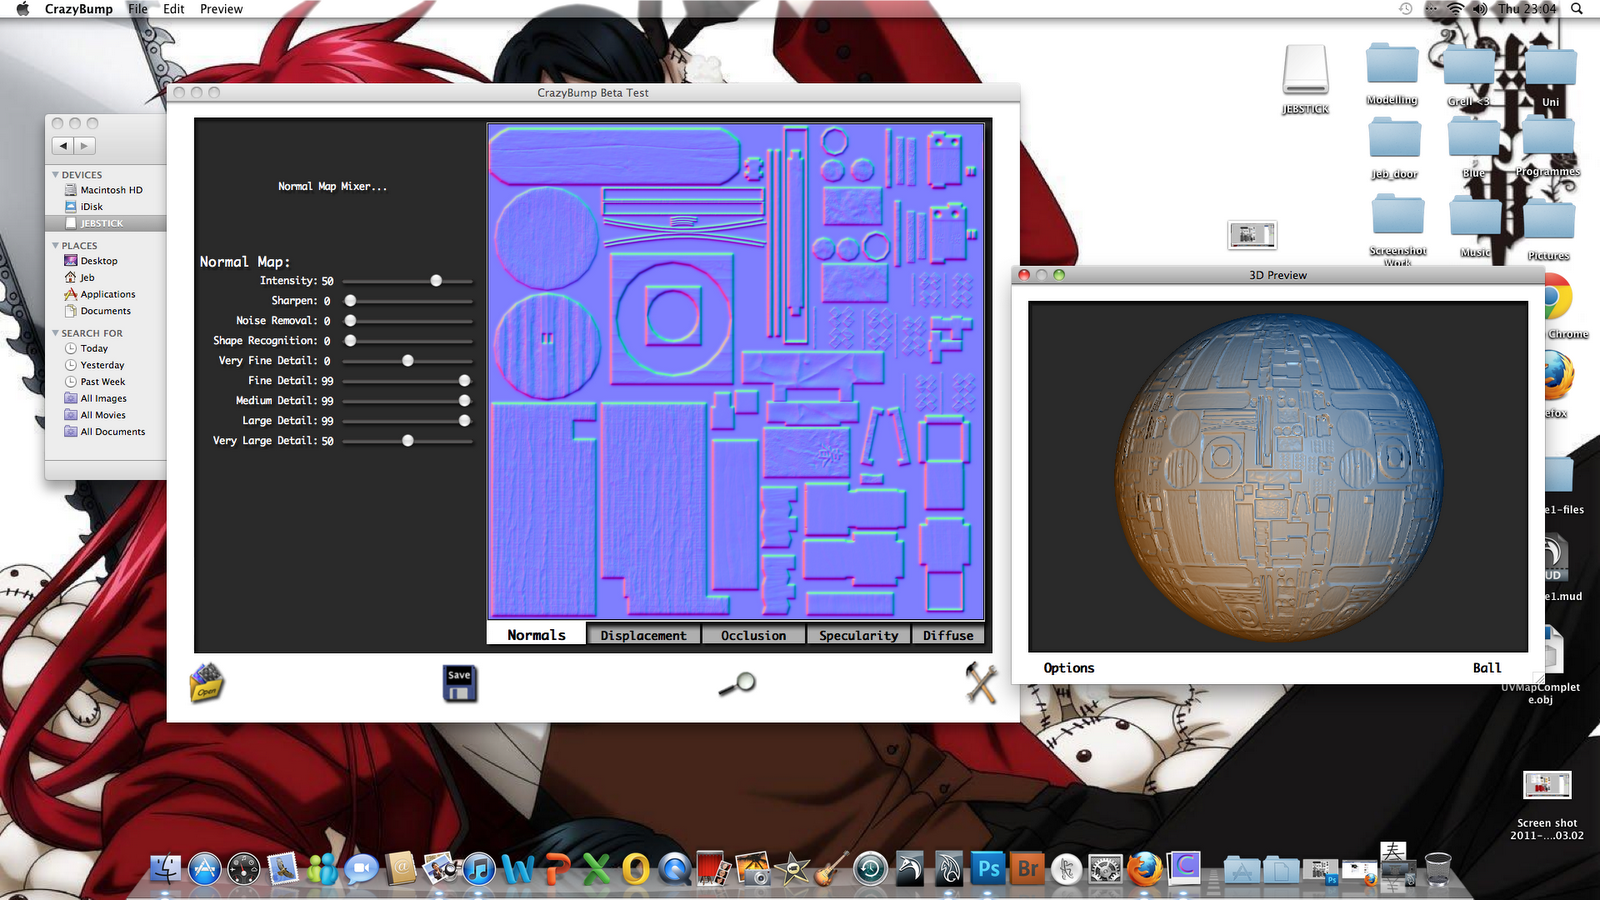Select iDisk in Finder sidebar
Screen dimensions: 1600x900
[x=91, y=207]
